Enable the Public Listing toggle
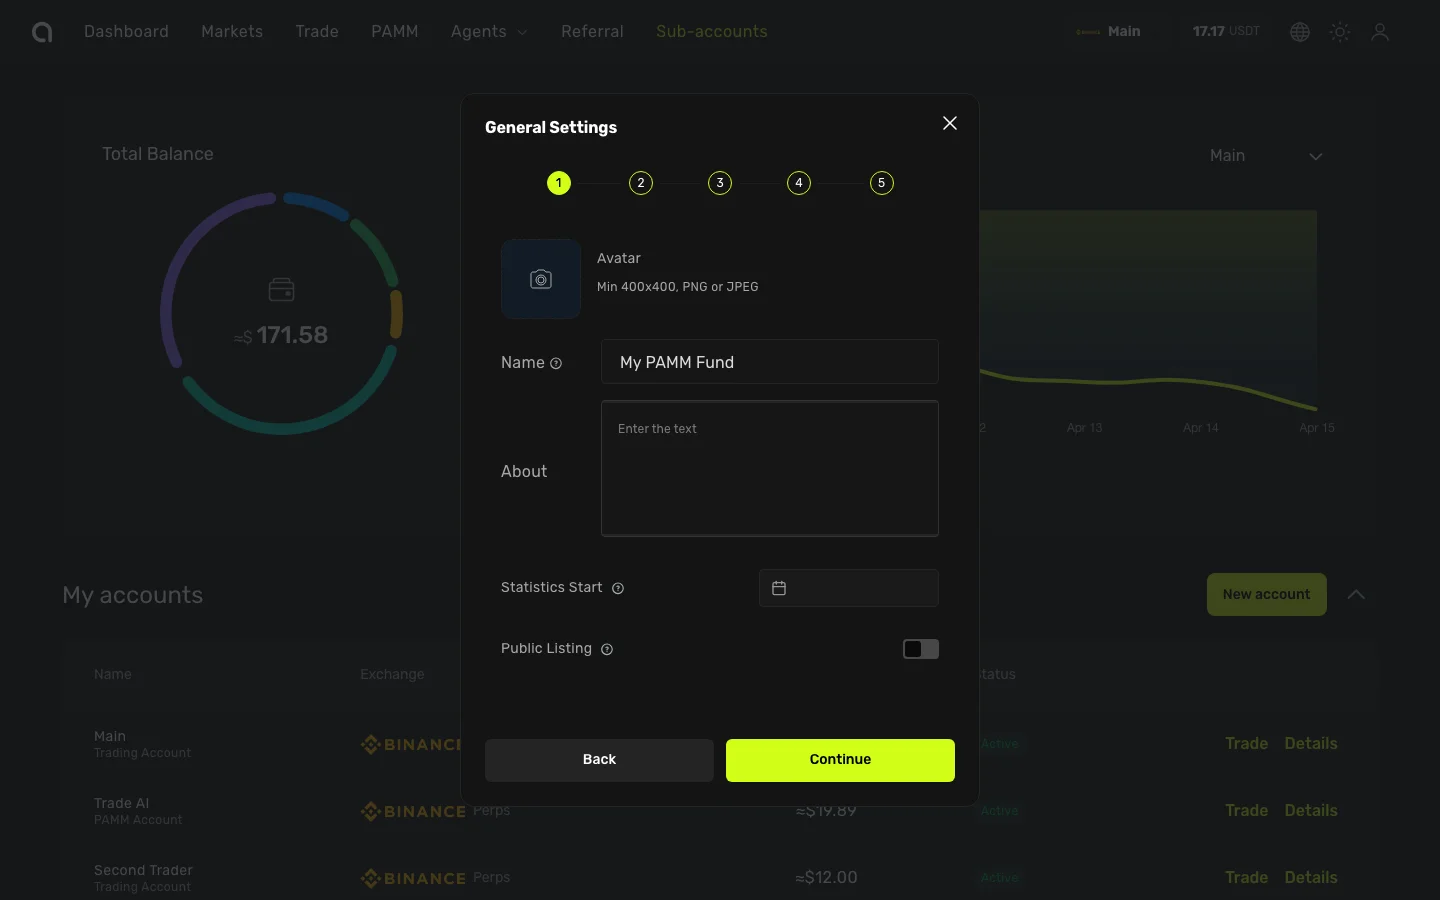The width and height of the screenshot is (1440, 900). click(x=920, y=649)
